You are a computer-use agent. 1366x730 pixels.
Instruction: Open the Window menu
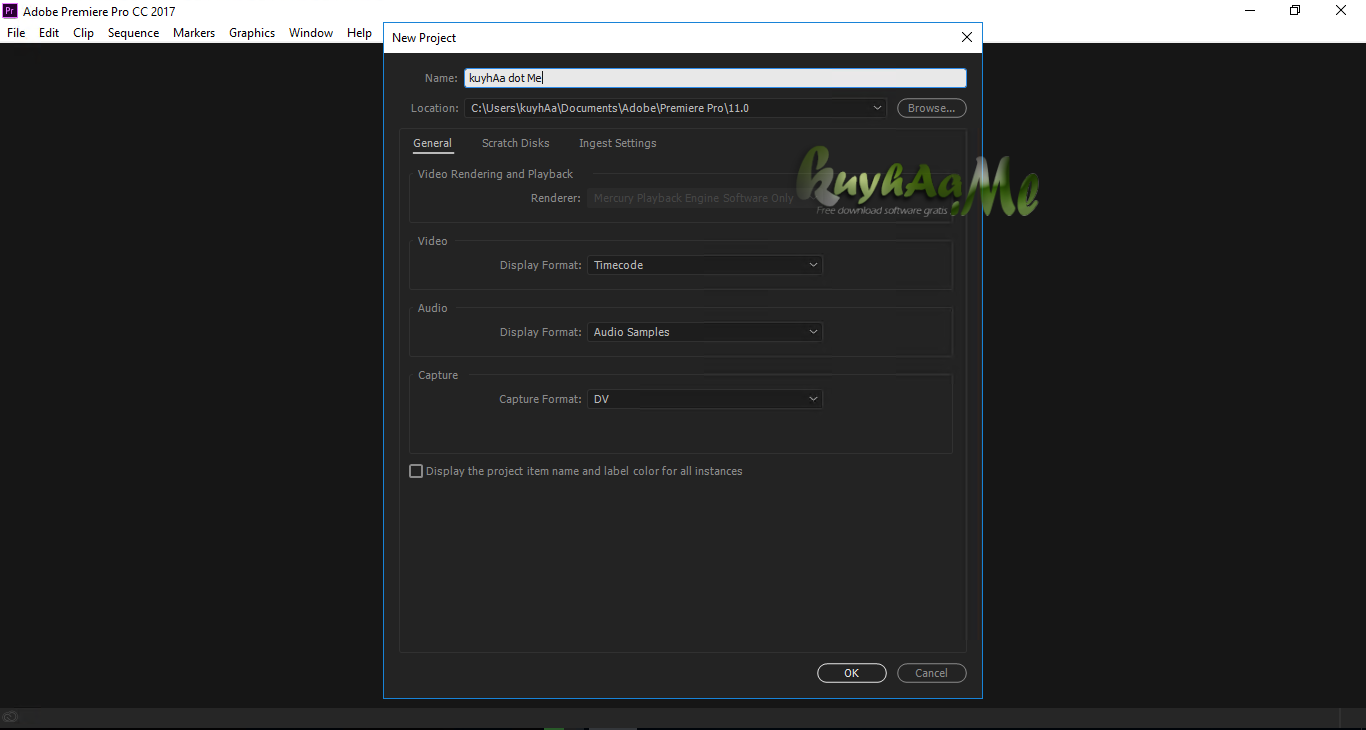(x=311, y=33)
